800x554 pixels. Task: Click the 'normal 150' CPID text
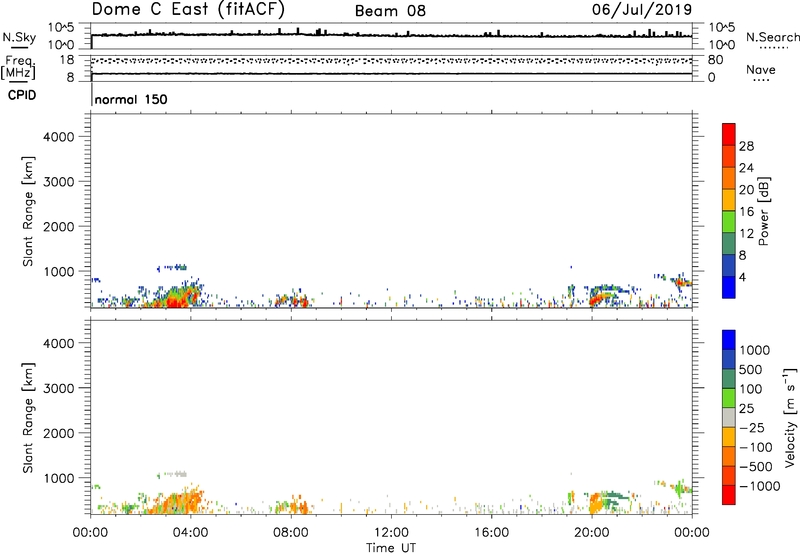click(131, 99)
